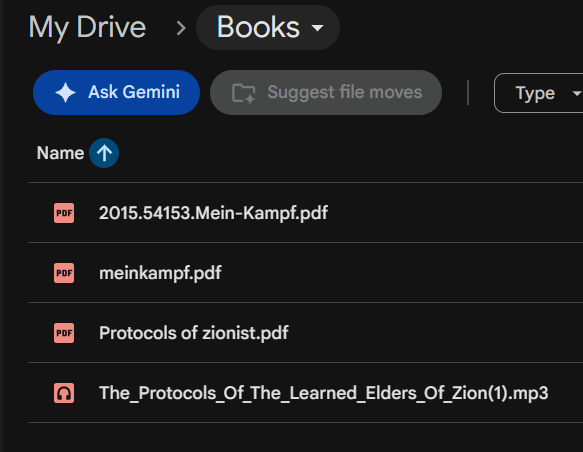Click the PDF icon of Protocols of zionist.pdf
583x452 pixels.
(64, 333)
